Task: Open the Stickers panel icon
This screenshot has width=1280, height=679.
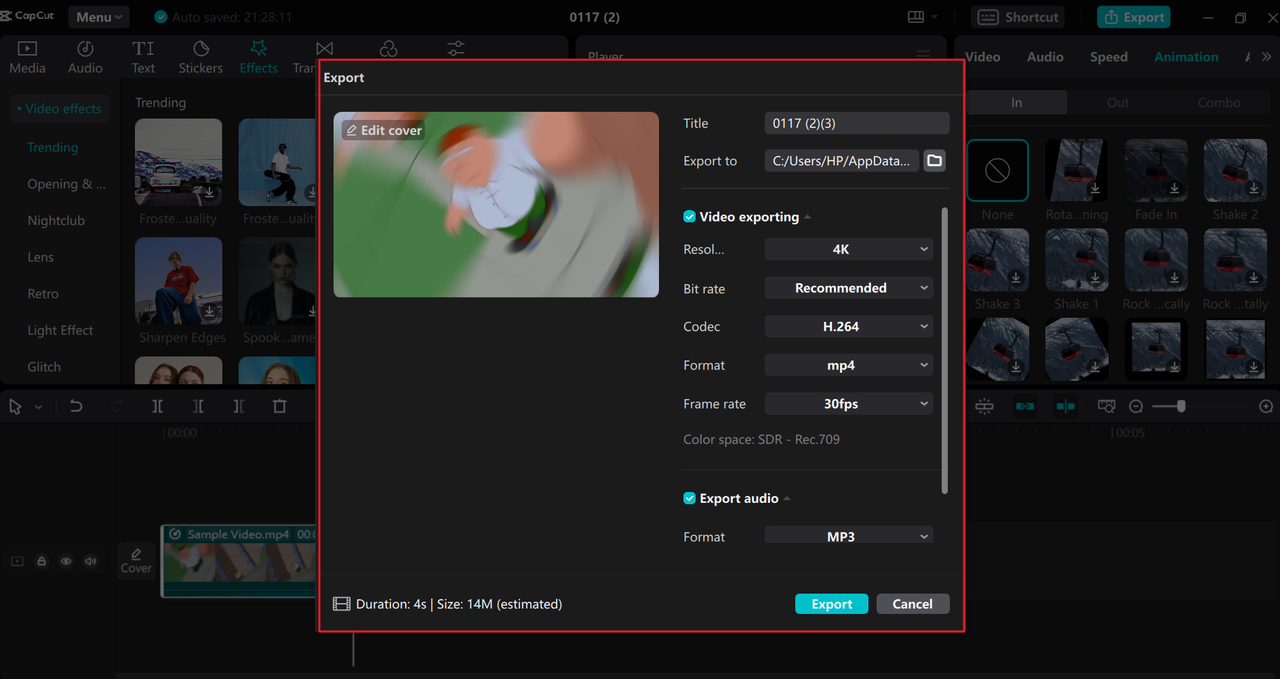Action: point(200,58)
